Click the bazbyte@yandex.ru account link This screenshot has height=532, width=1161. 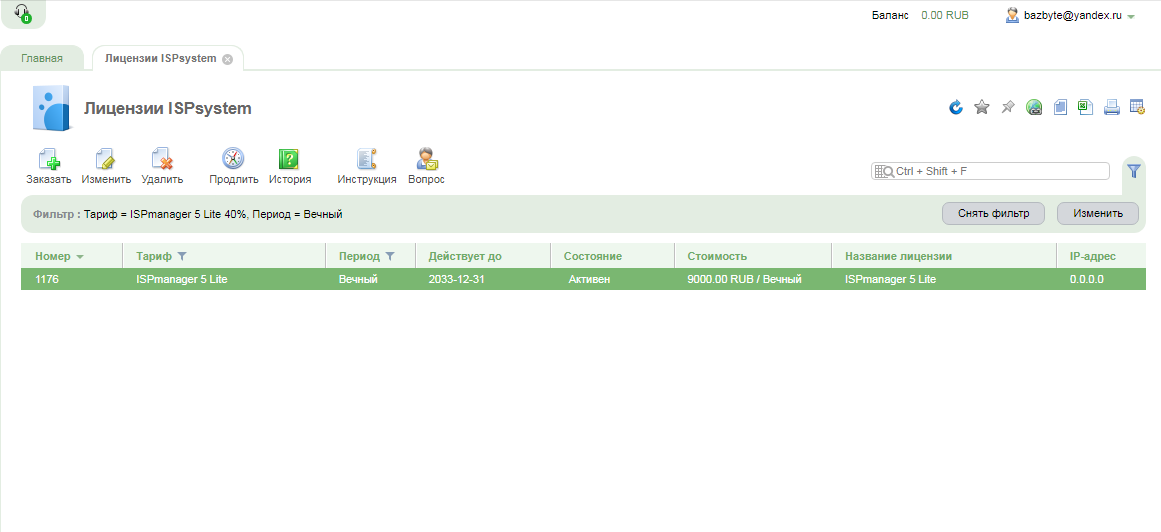(1073, 15)
